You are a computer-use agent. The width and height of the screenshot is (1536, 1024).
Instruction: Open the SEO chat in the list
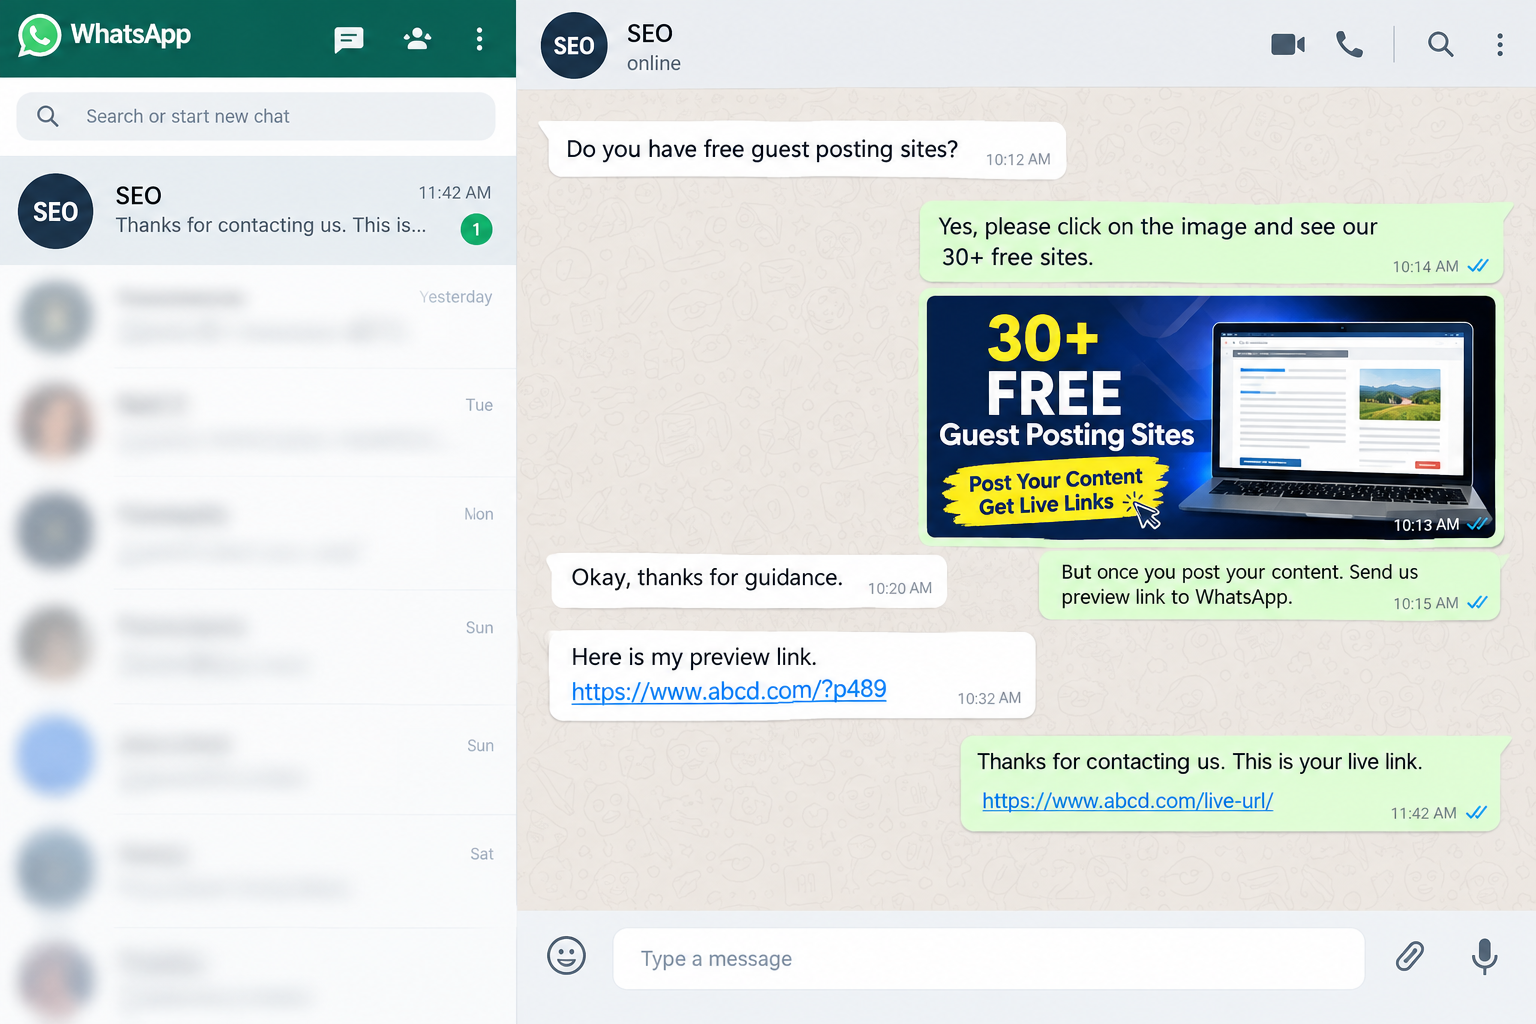pos(258,210)
